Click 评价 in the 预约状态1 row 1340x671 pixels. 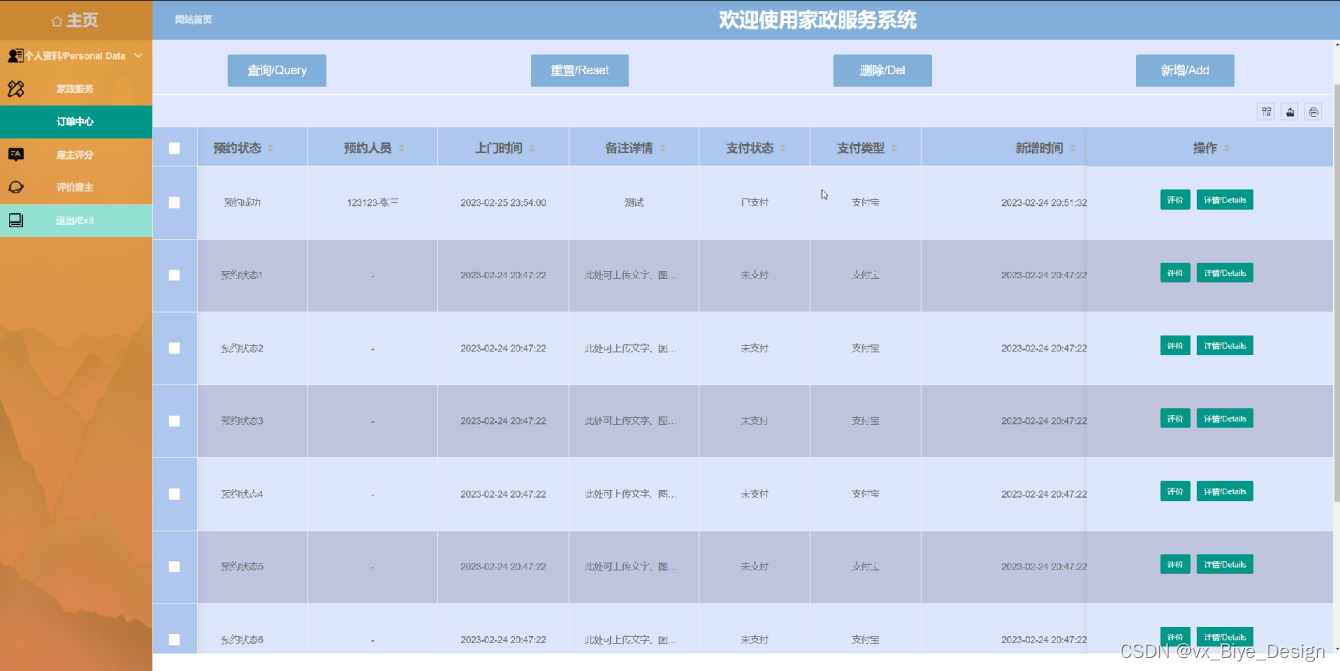[1175, 273]
